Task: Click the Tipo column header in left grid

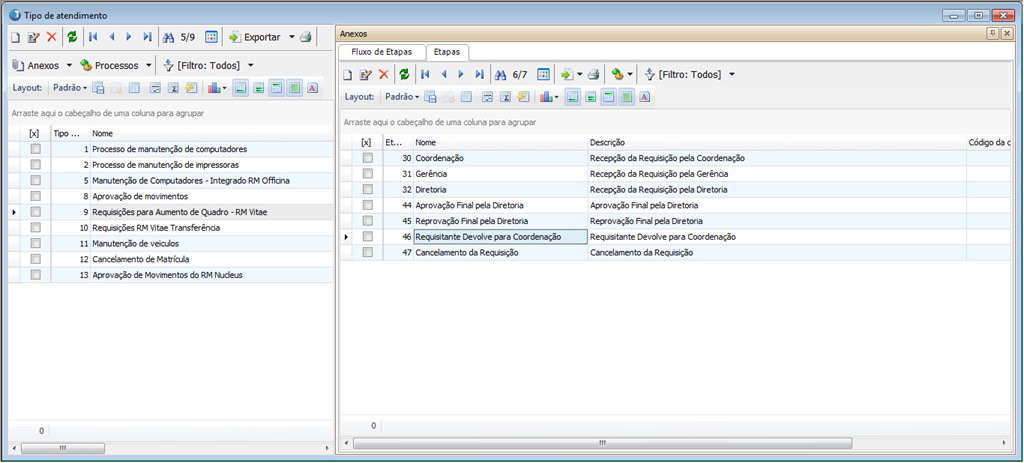Action: (x=70, y=133)
